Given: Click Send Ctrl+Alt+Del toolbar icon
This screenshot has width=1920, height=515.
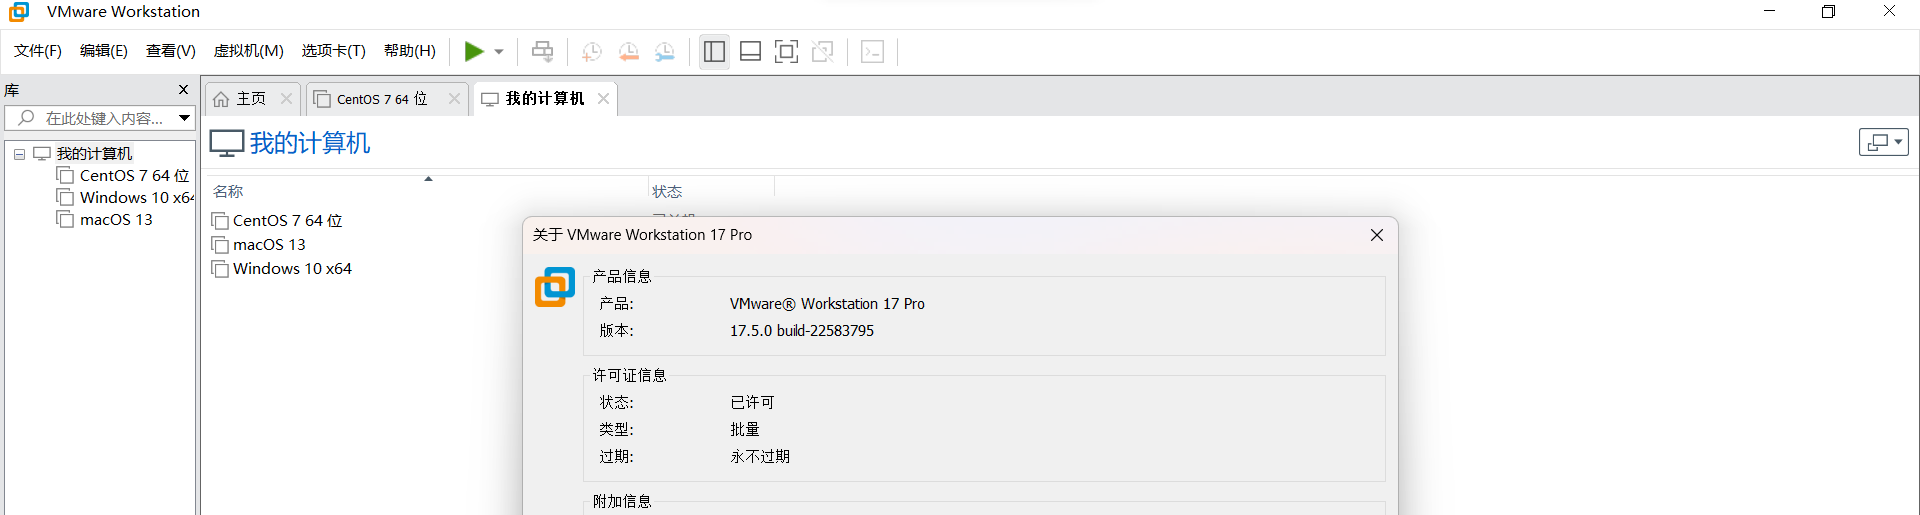Looking at the screenshot, I should click(543, 51).
